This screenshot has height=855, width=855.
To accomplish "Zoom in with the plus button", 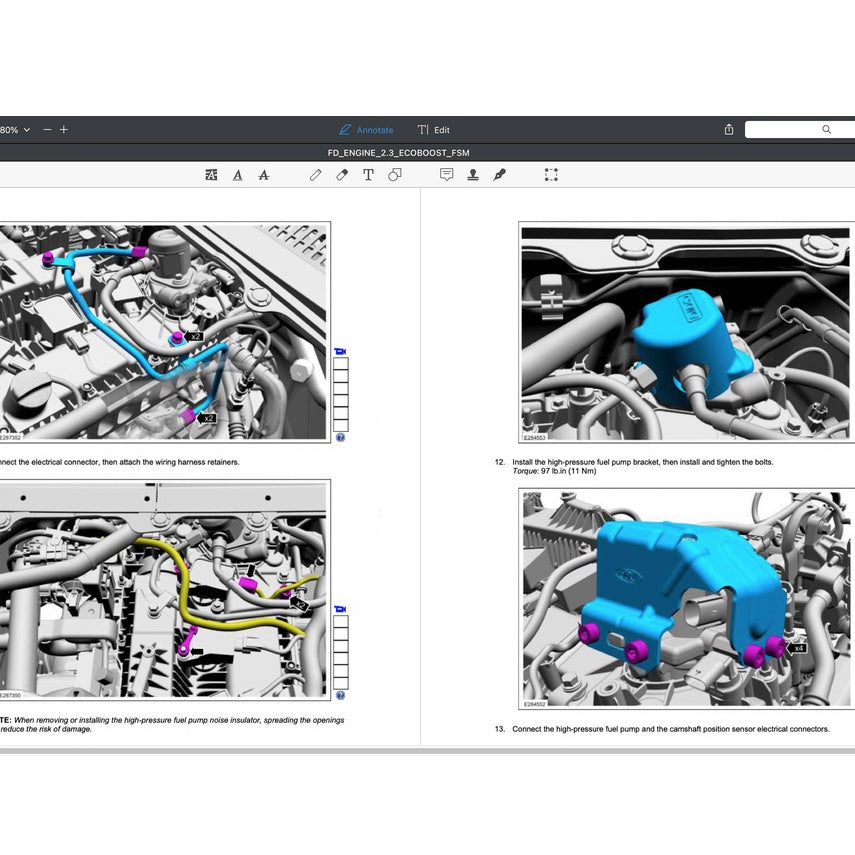I will pyautogui.click(x=64, y=130).
